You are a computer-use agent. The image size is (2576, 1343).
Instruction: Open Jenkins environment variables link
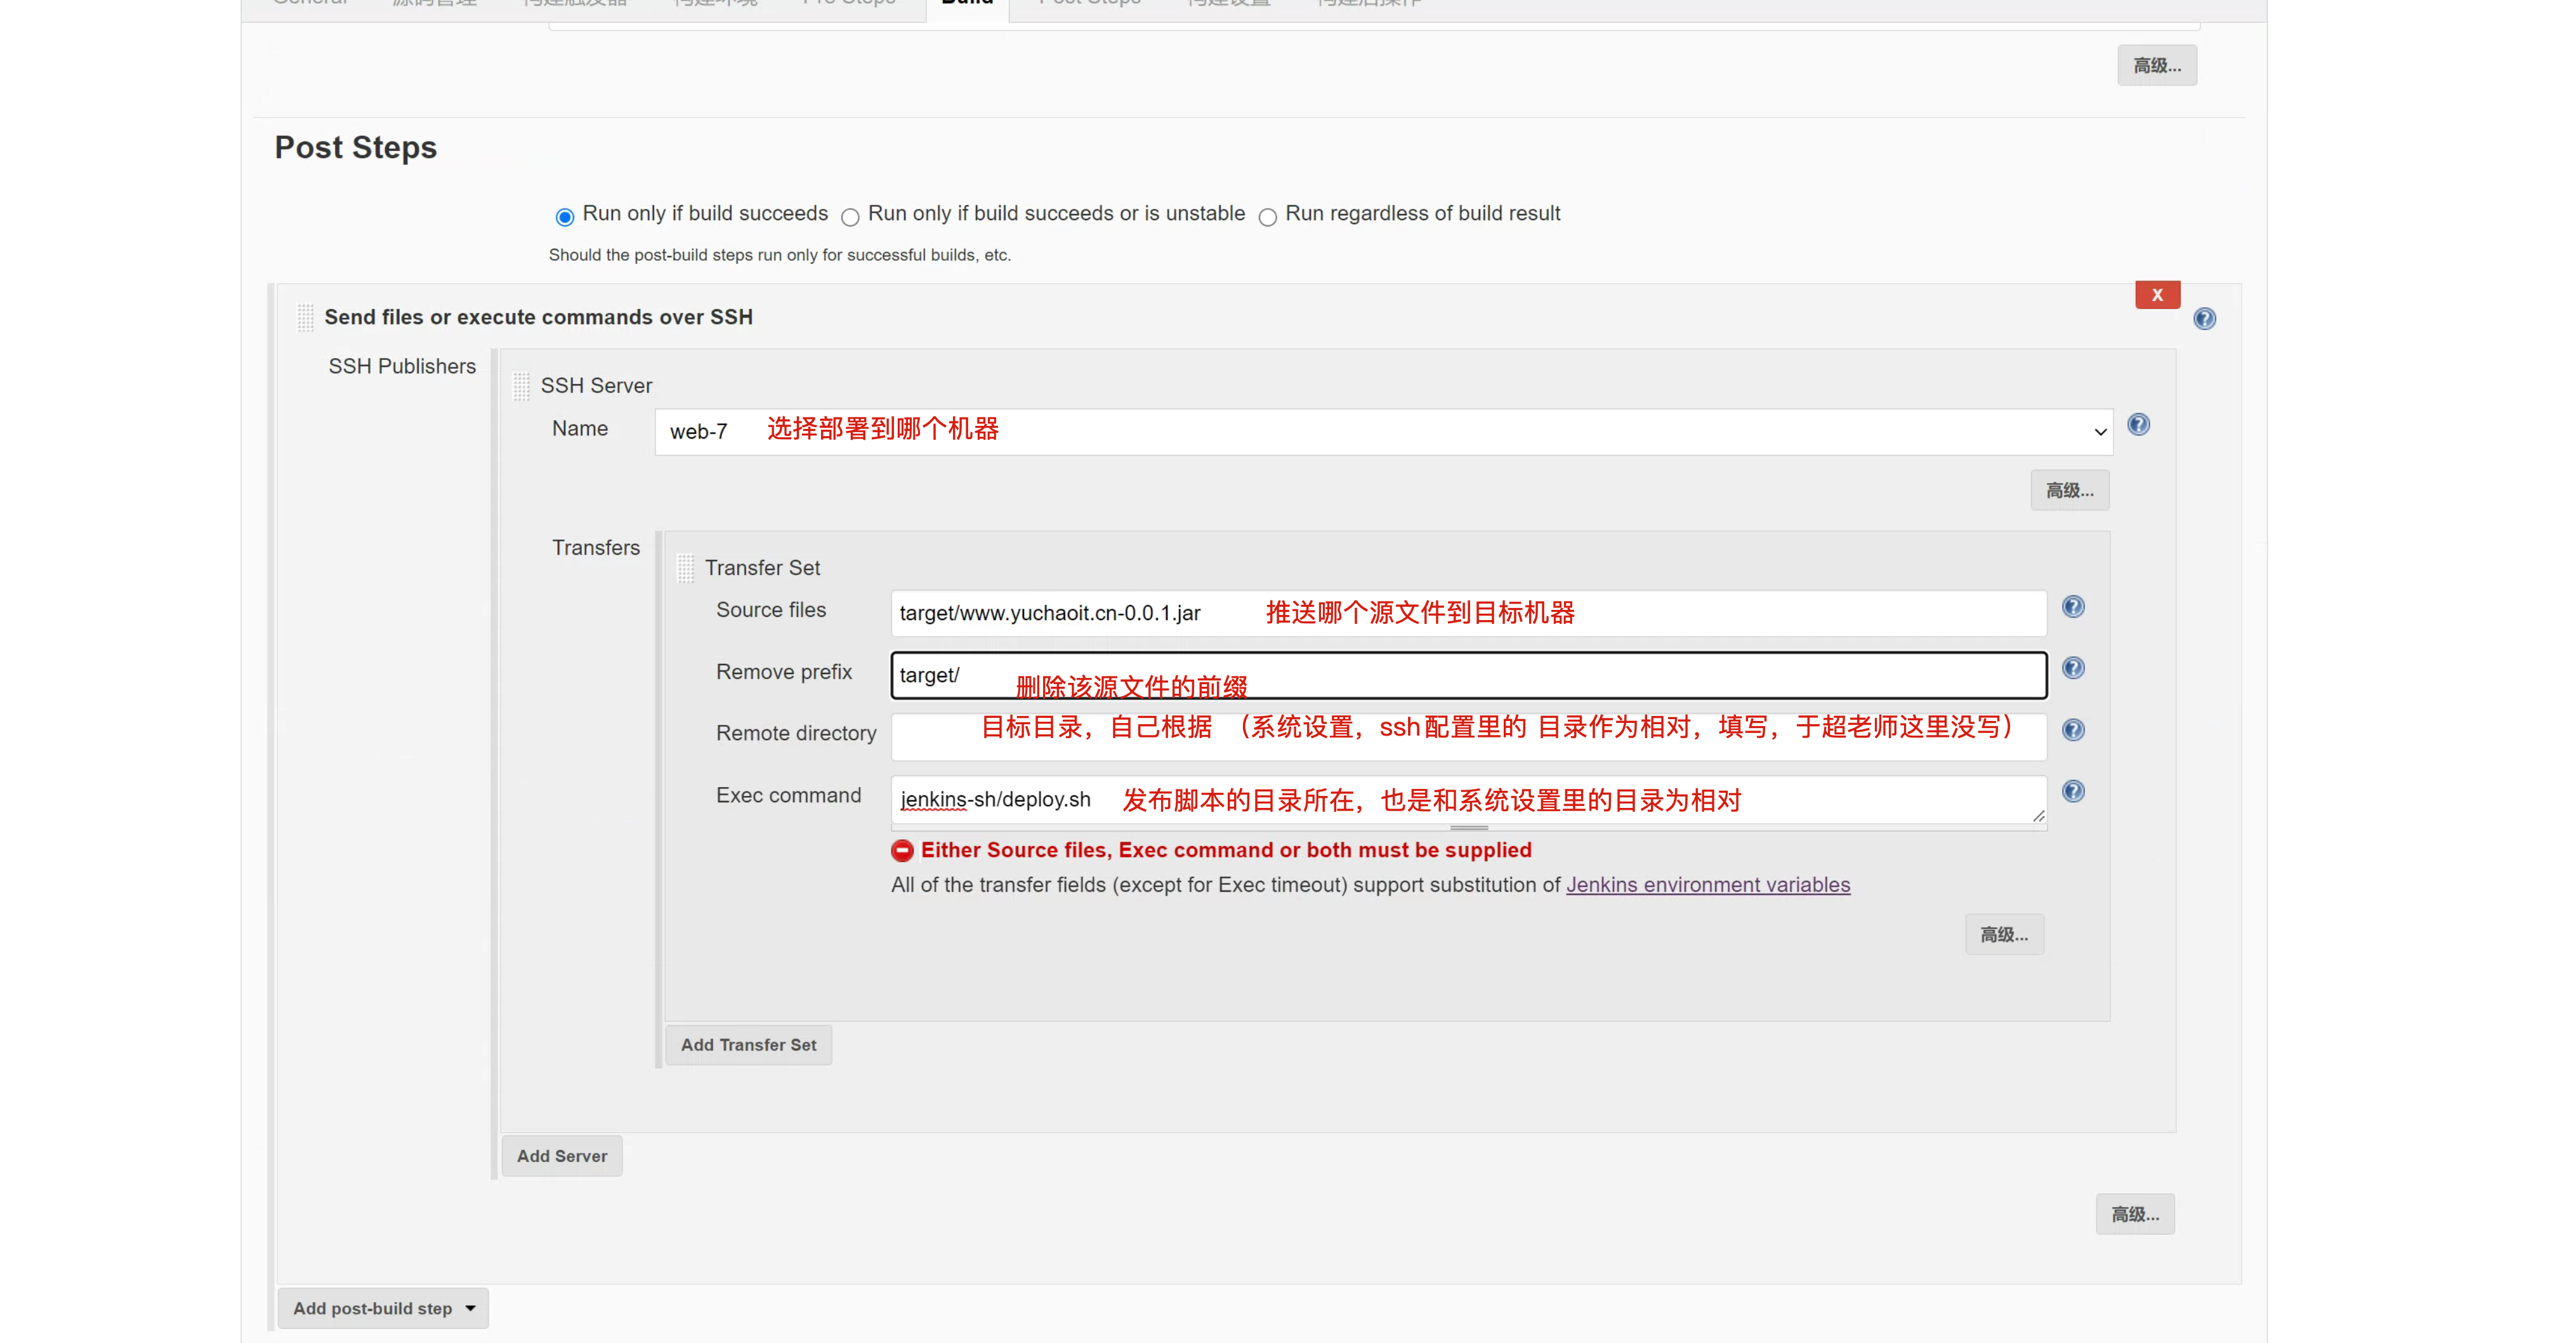click(1708, 885)
